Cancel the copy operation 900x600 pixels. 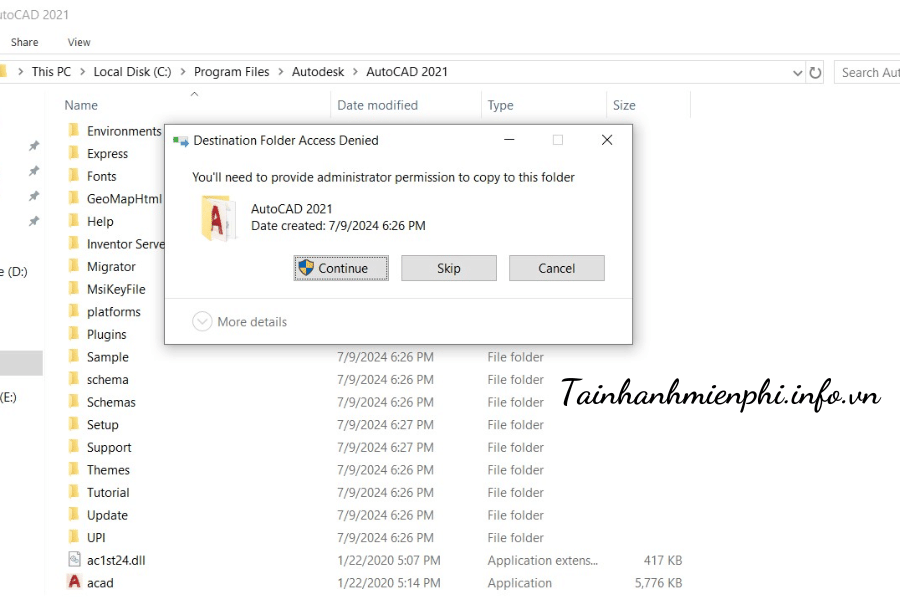click(556, 268)
